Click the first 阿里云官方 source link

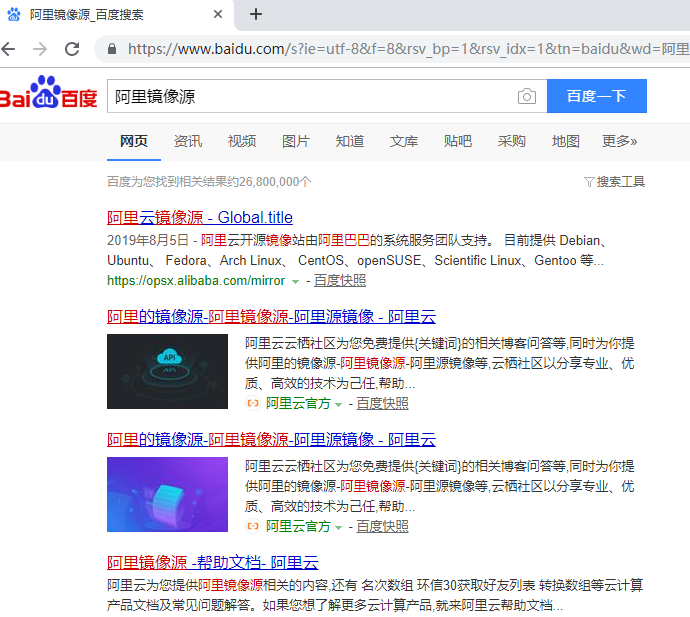pos(298,403)
